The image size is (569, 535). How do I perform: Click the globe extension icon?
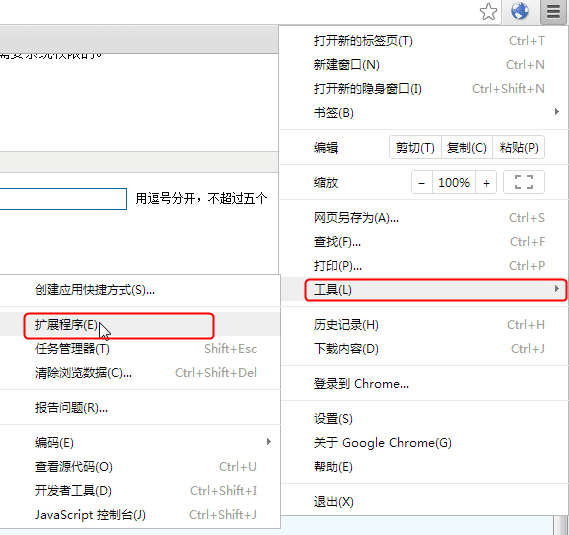point(520,11)
